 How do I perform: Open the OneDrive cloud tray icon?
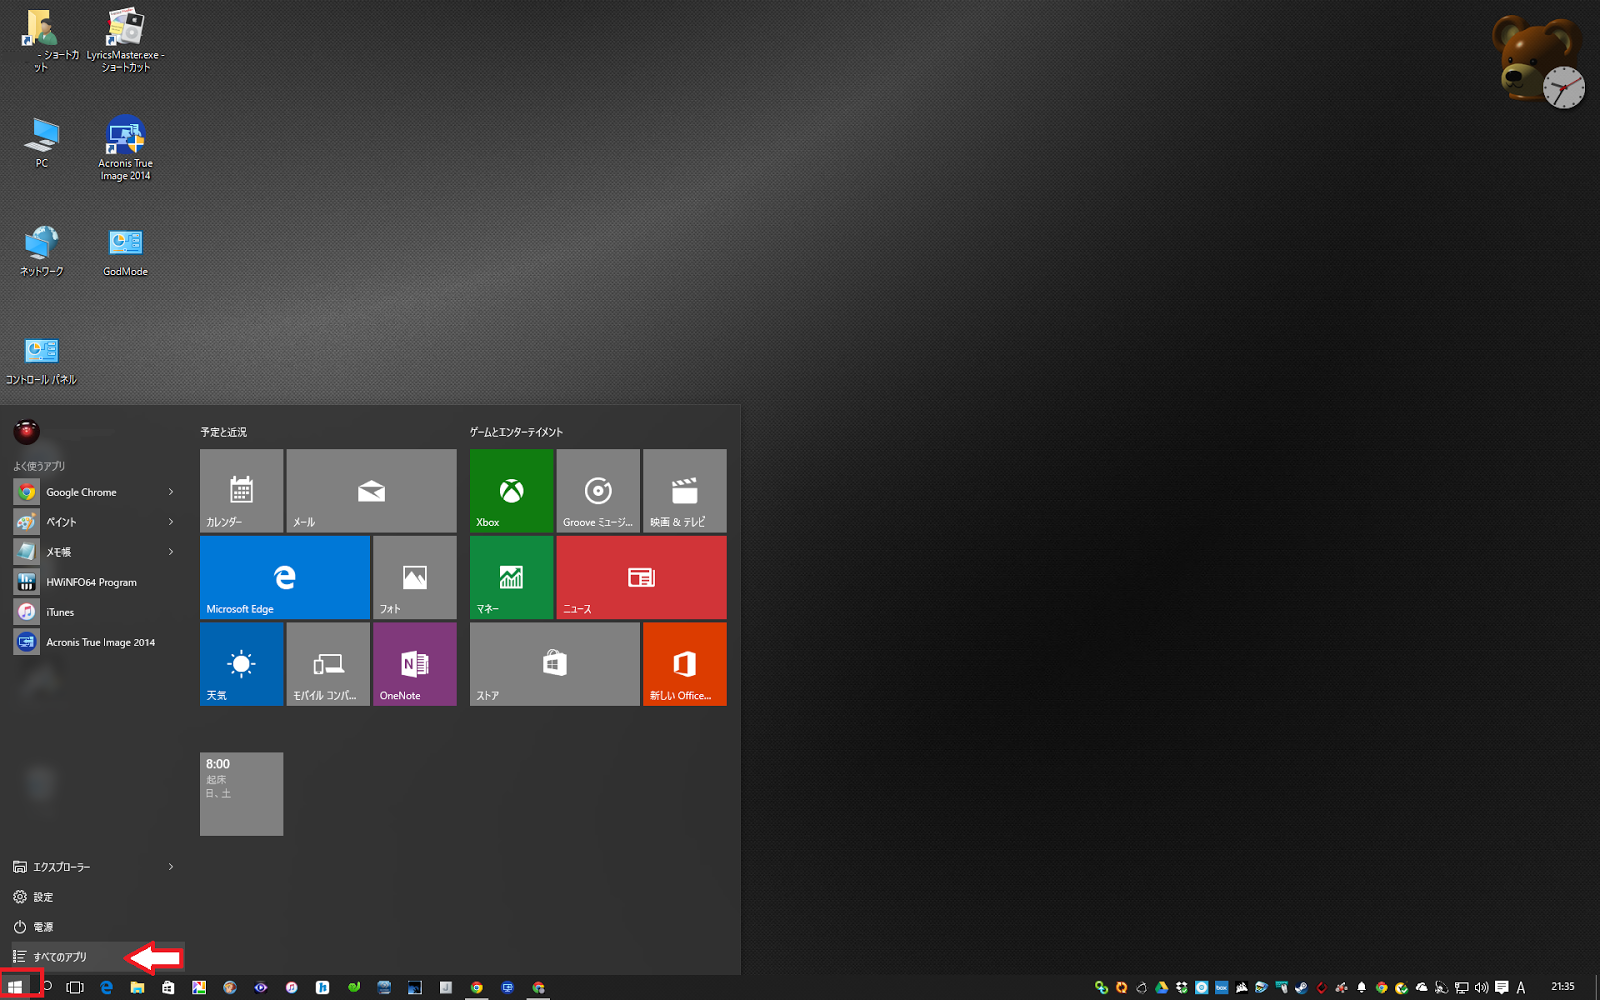tap(1421, 988)
